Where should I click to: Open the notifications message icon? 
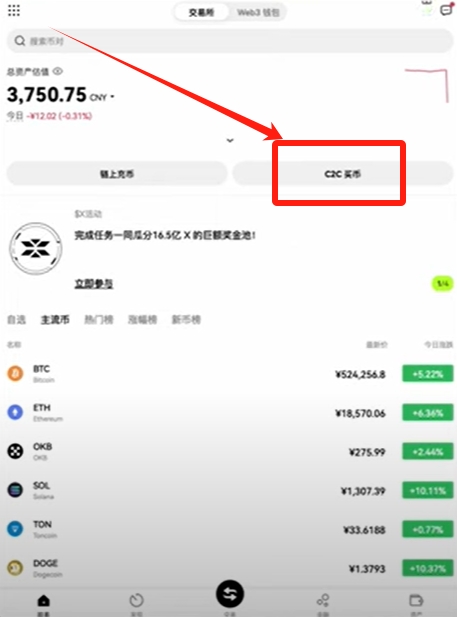[446, 9]
